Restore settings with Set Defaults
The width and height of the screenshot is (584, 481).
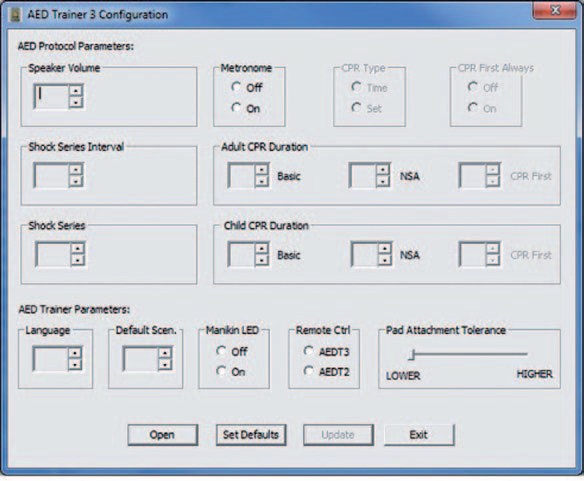point(251,435)
